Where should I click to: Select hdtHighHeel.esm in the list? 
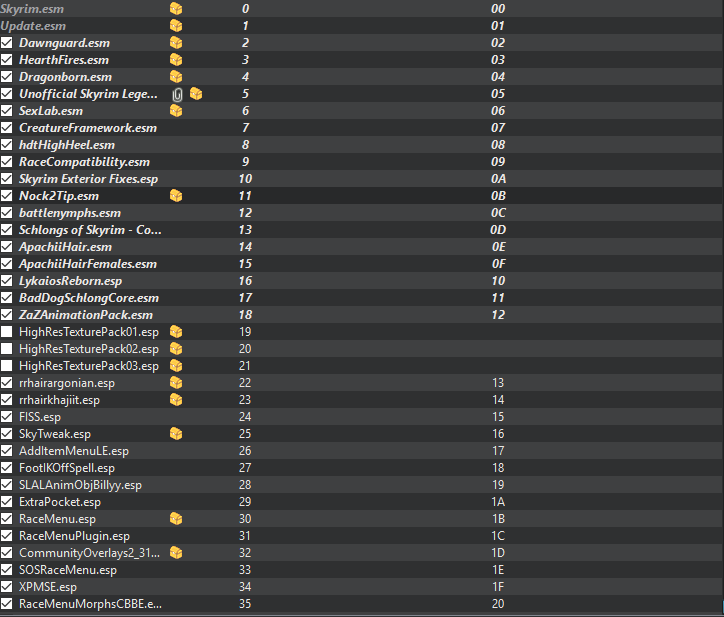(67, 145)
